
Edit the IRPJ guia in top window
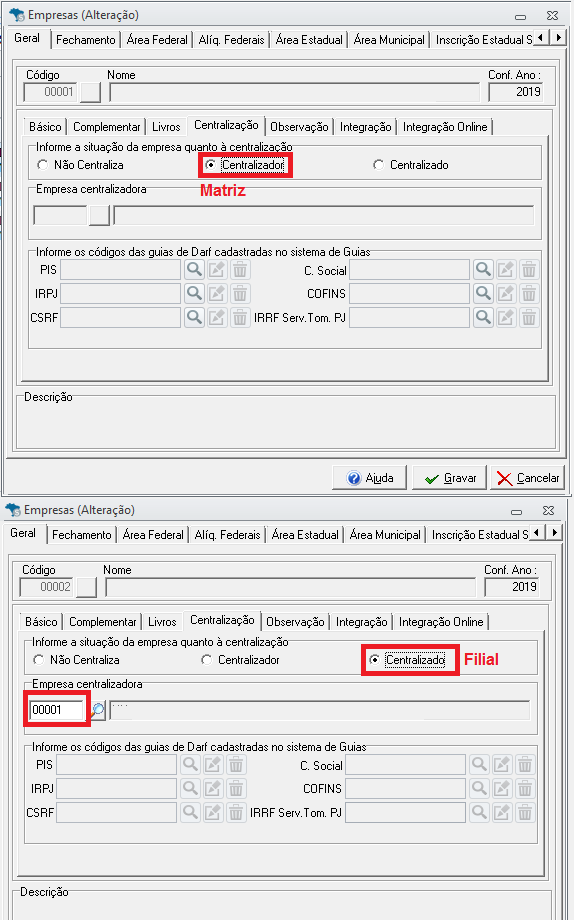click(217, 293)
